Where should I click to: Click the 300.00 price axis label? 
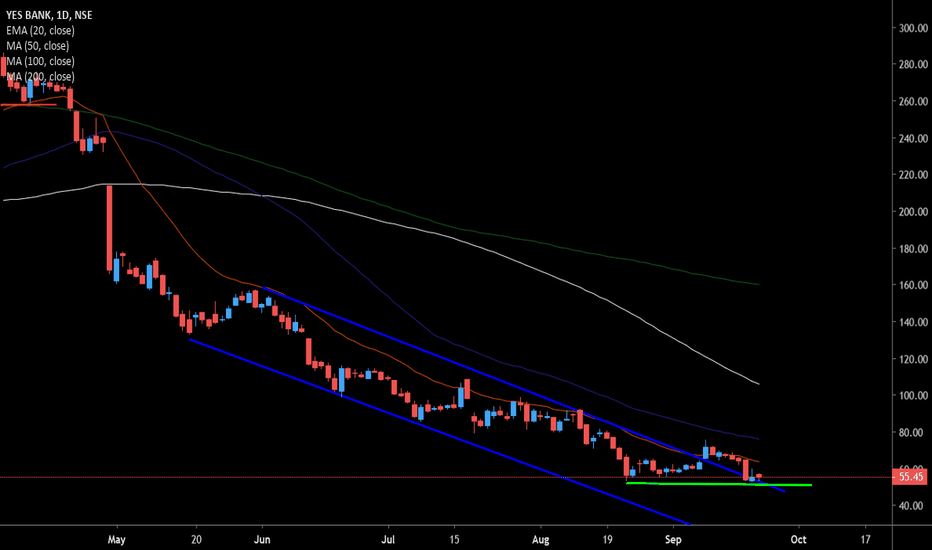(x=913, y=28)
